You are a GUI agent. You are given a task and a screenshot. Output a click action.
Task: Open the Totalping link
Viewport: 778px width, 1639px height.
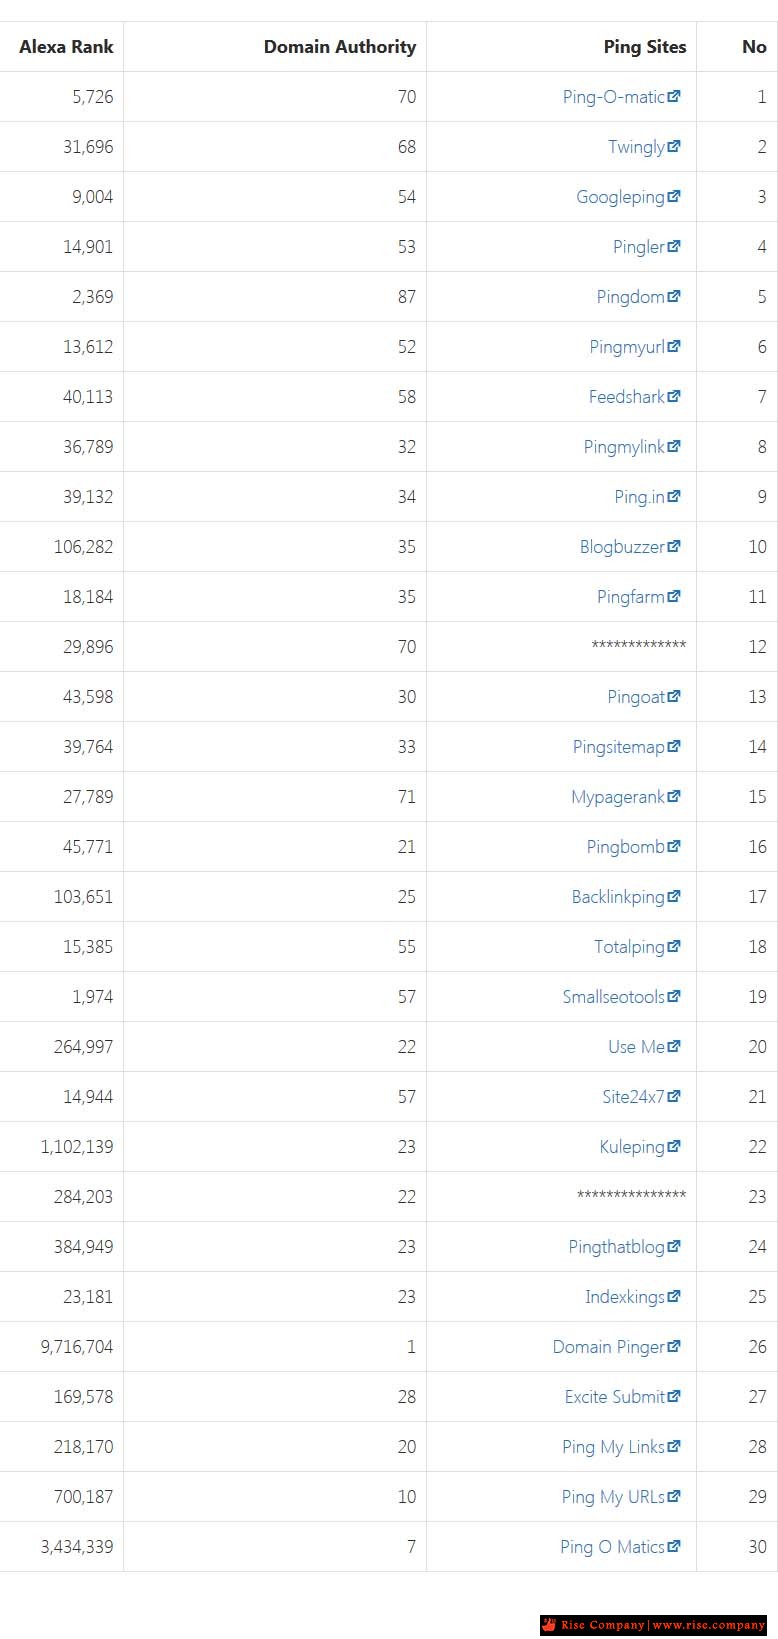pyautogui.click(x=629, y=947)
